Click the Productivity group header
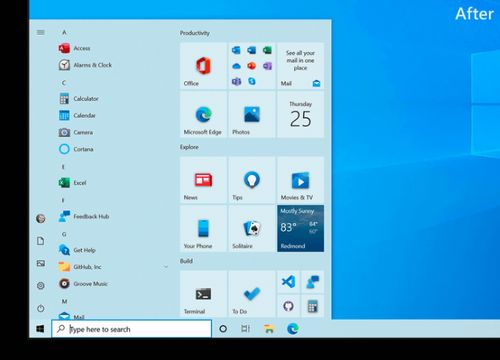Screen dimensions: 500x360 tap(195, 33)
